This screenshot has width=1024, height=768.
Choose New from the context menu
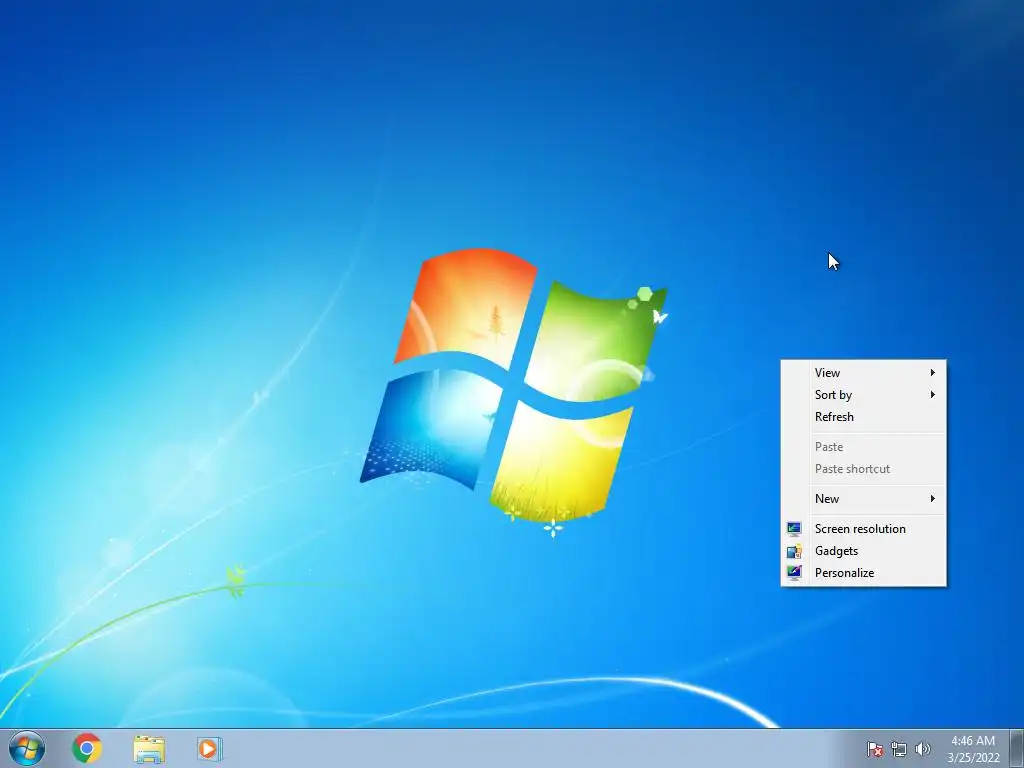863,499
